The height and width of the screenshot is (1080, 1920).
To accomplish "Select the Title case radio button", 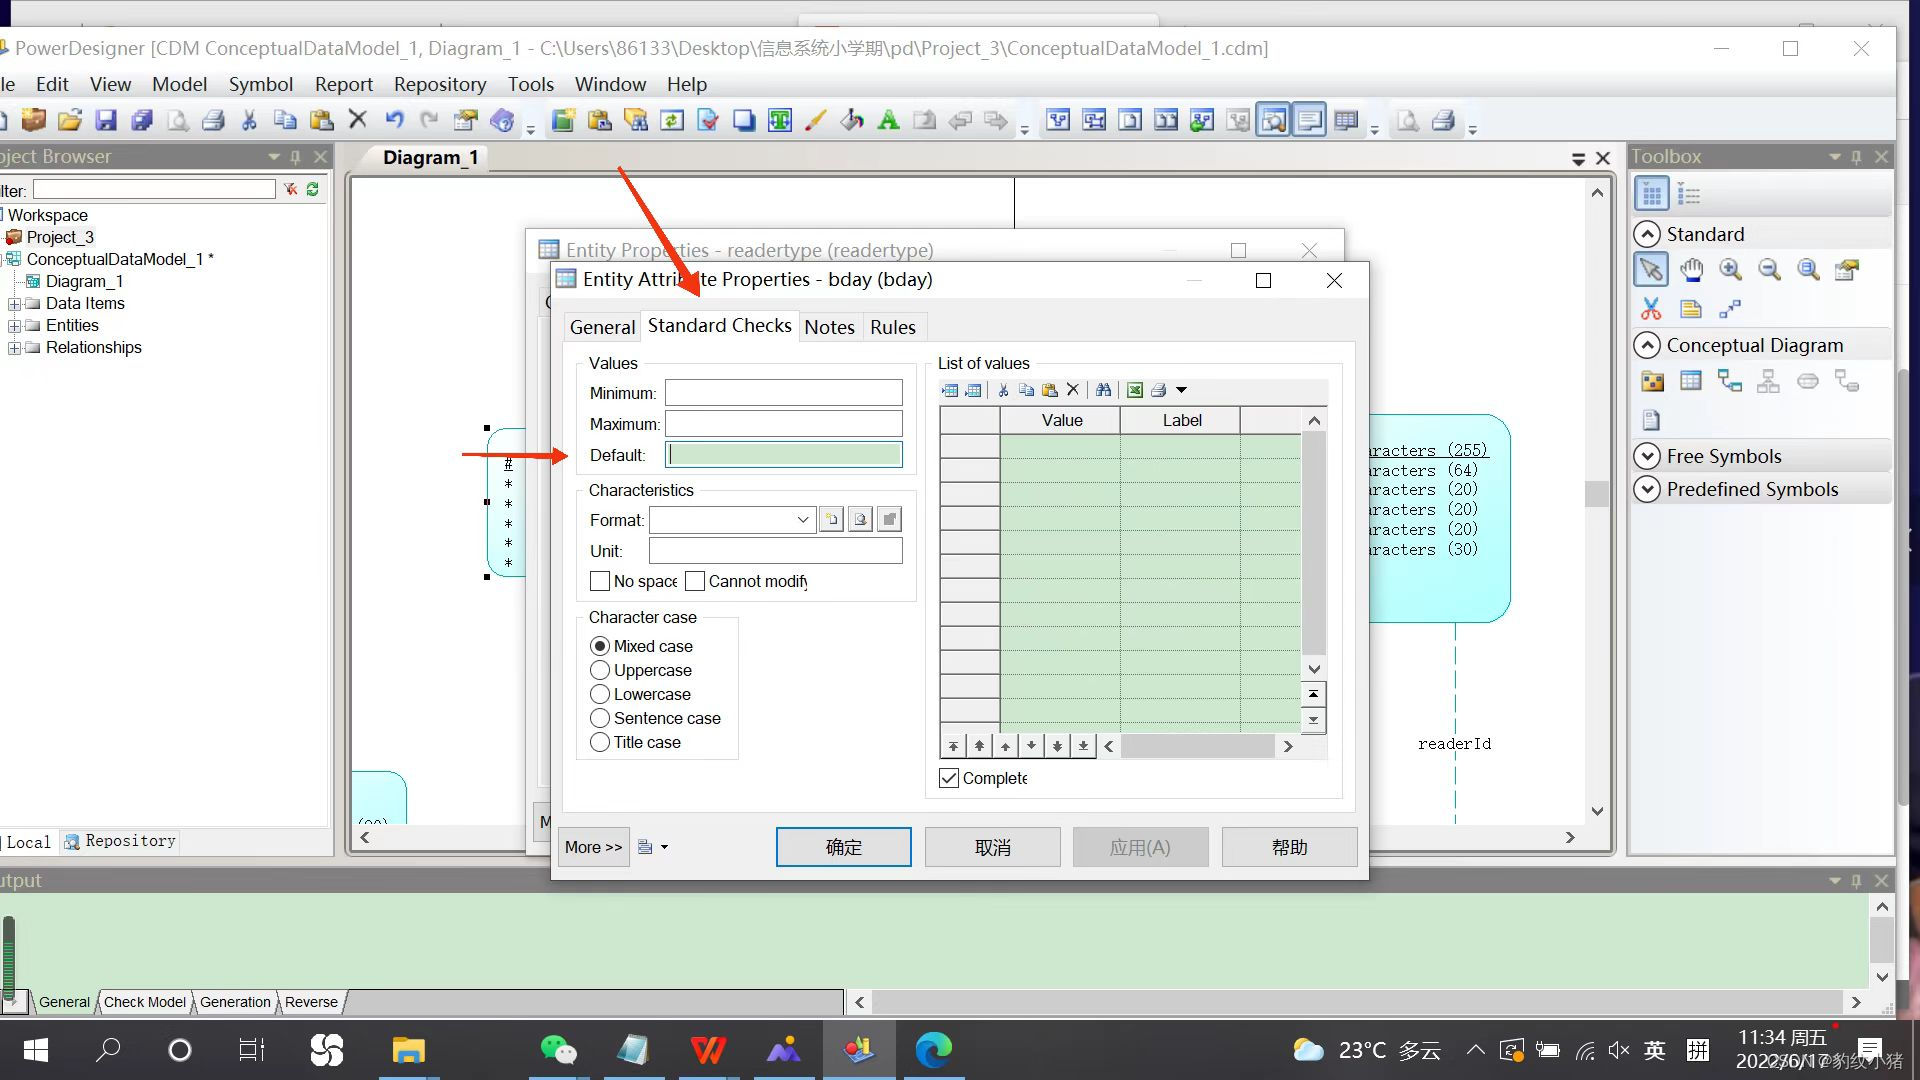I will click(600, 742).
